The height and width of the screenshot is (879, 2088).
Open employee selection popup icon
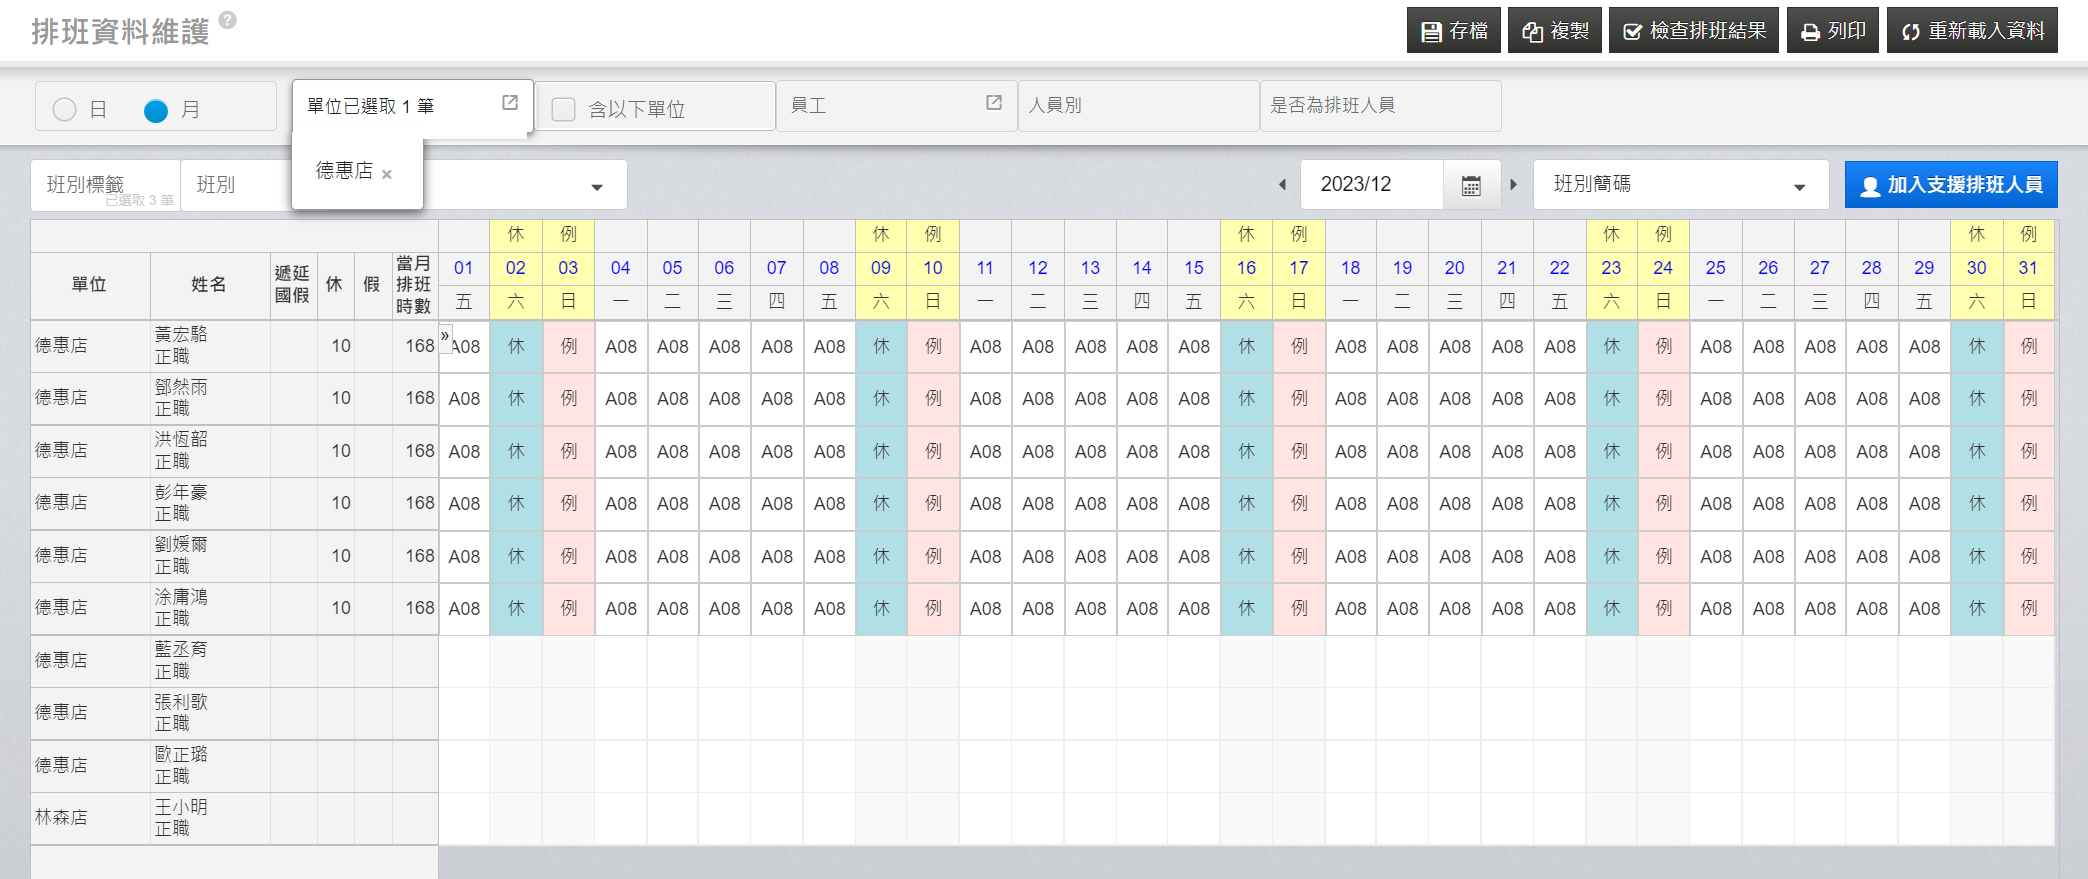[994, 103]
